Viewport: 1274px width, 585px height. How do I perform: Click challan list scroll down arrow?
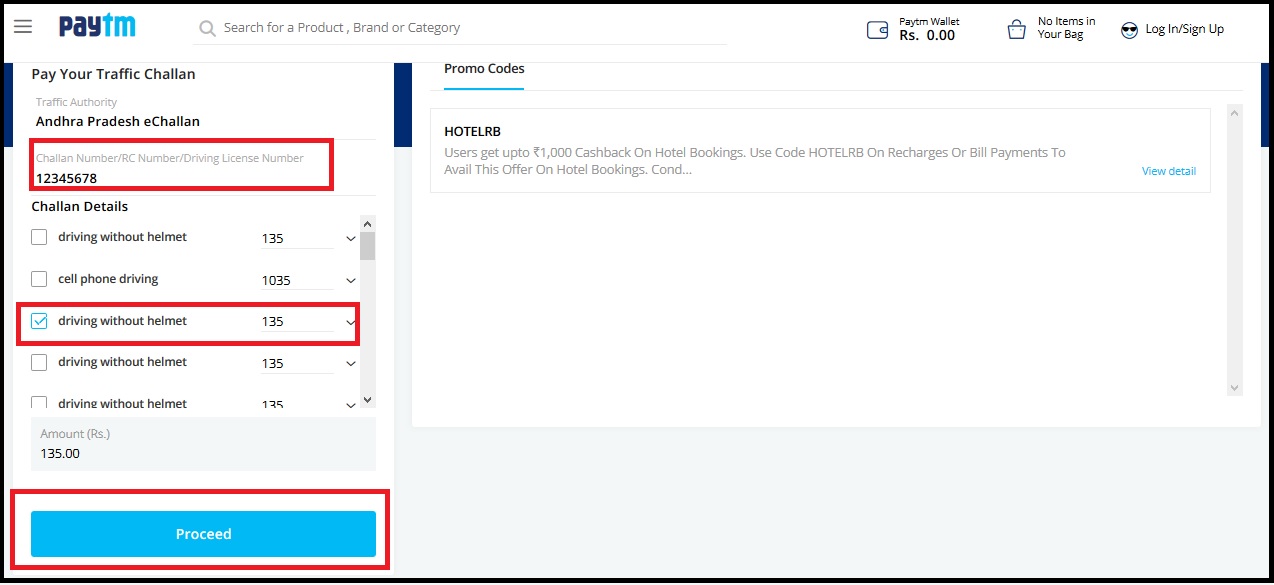(x=367, y=399)
